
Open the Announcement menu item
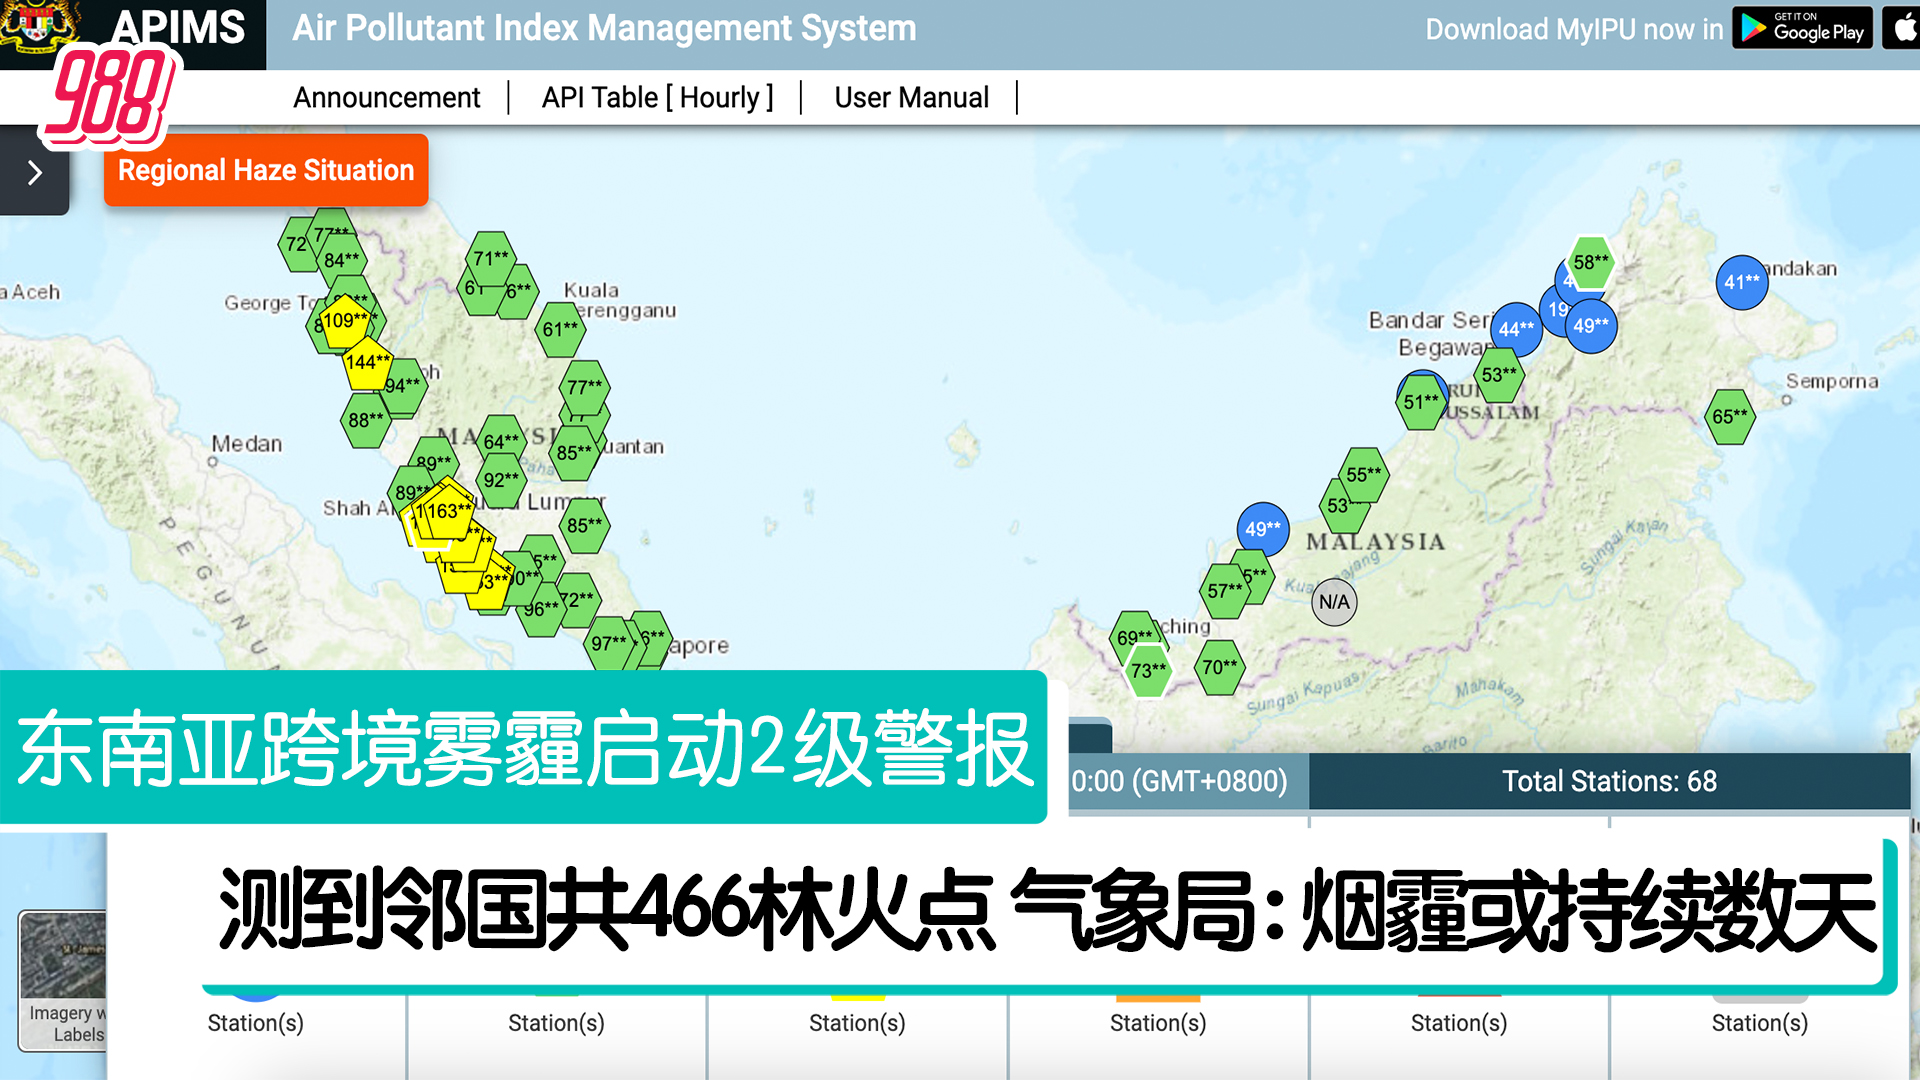tap(386, 97)
